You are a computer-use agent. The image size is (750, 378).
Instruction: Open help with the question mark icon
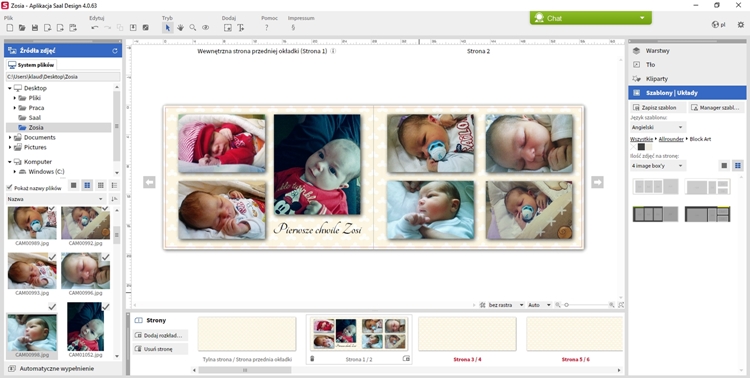coord(266,28)
